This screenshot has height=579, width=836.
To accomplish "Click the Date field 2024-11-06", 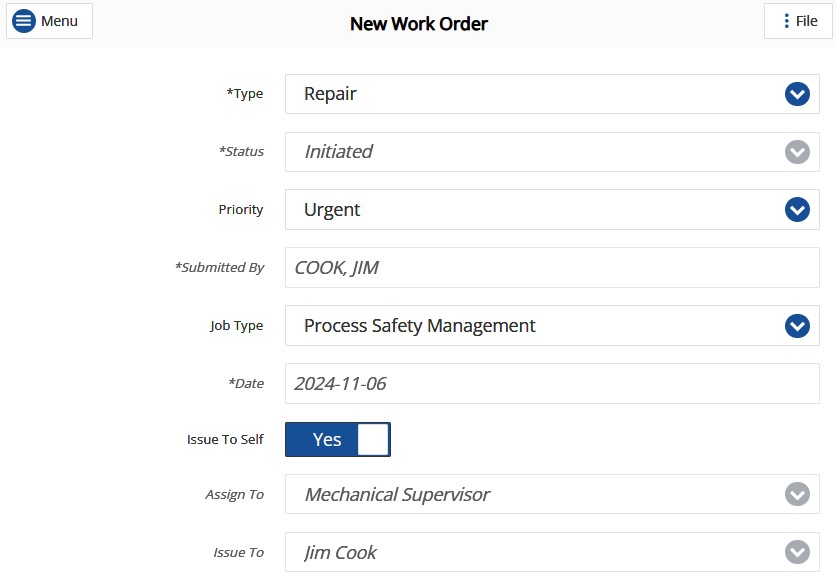I will 552,384.
